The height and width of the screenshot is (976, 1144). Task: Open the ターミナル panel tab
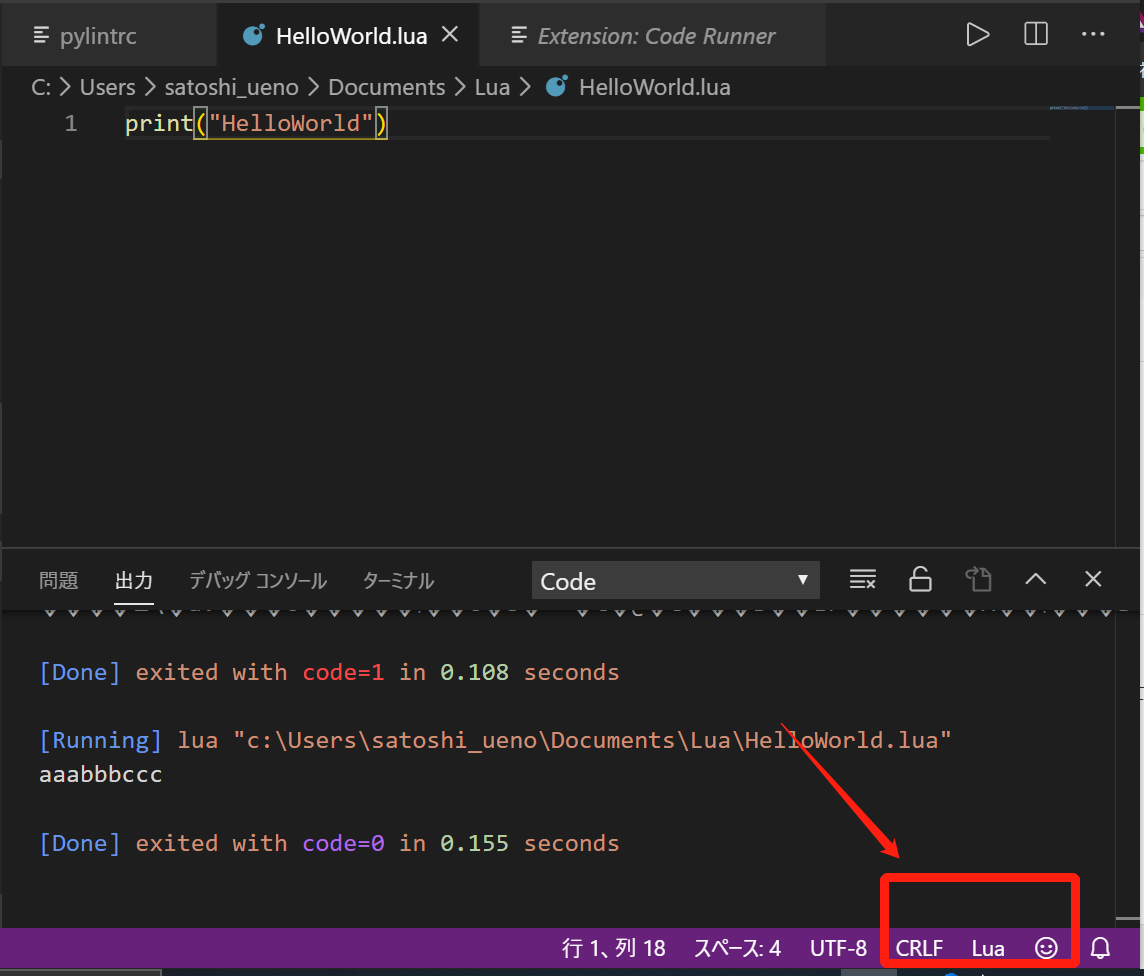pos(397,580)
